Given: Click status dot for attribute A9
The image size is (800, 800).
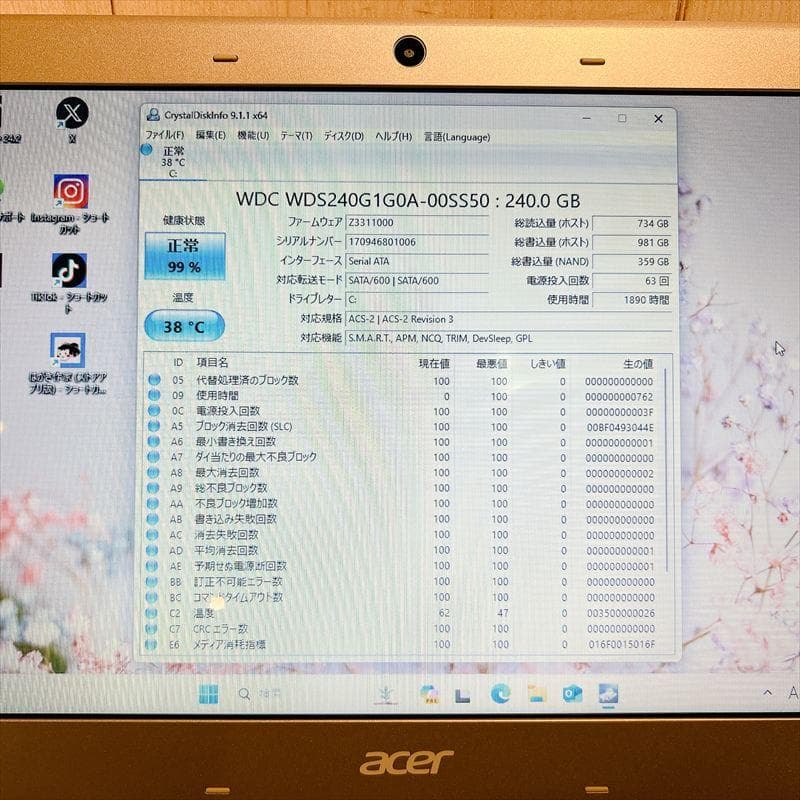Looking at the screenshot, I should click(x=153, y=488).
